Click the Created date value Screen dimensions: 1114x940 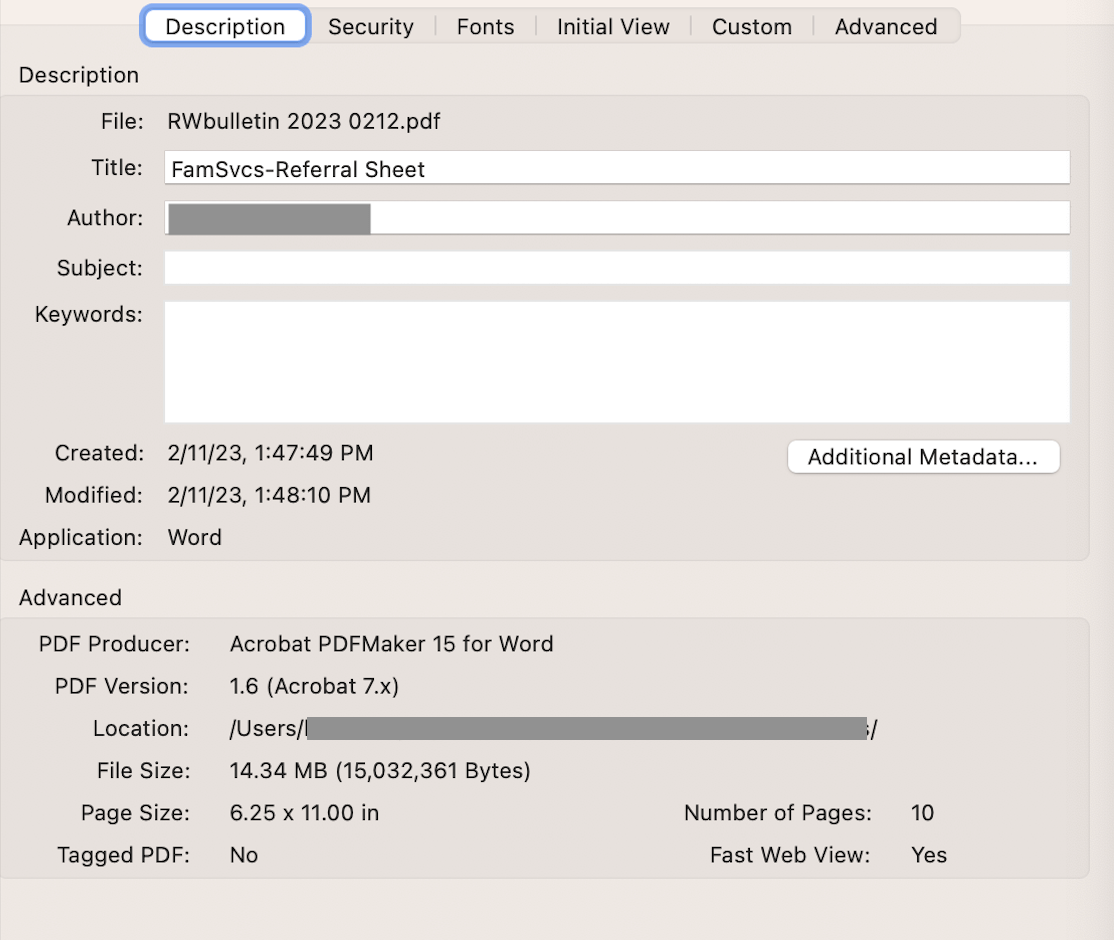point(271,453)
